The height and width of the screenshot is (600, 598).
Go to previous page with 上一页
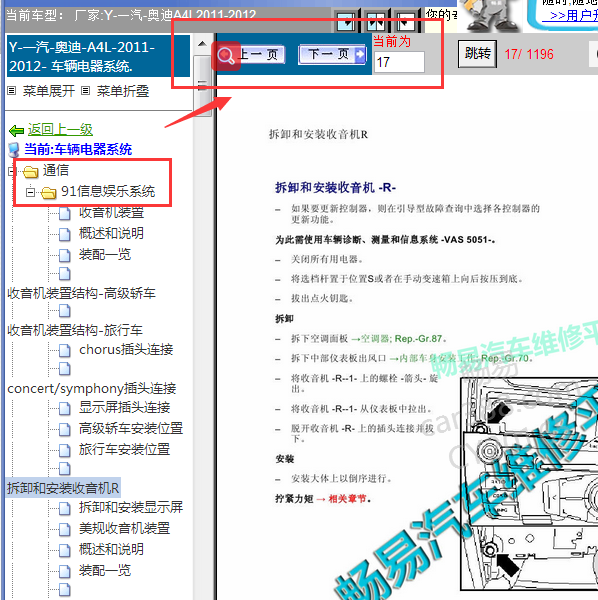(x=250, y=54)
